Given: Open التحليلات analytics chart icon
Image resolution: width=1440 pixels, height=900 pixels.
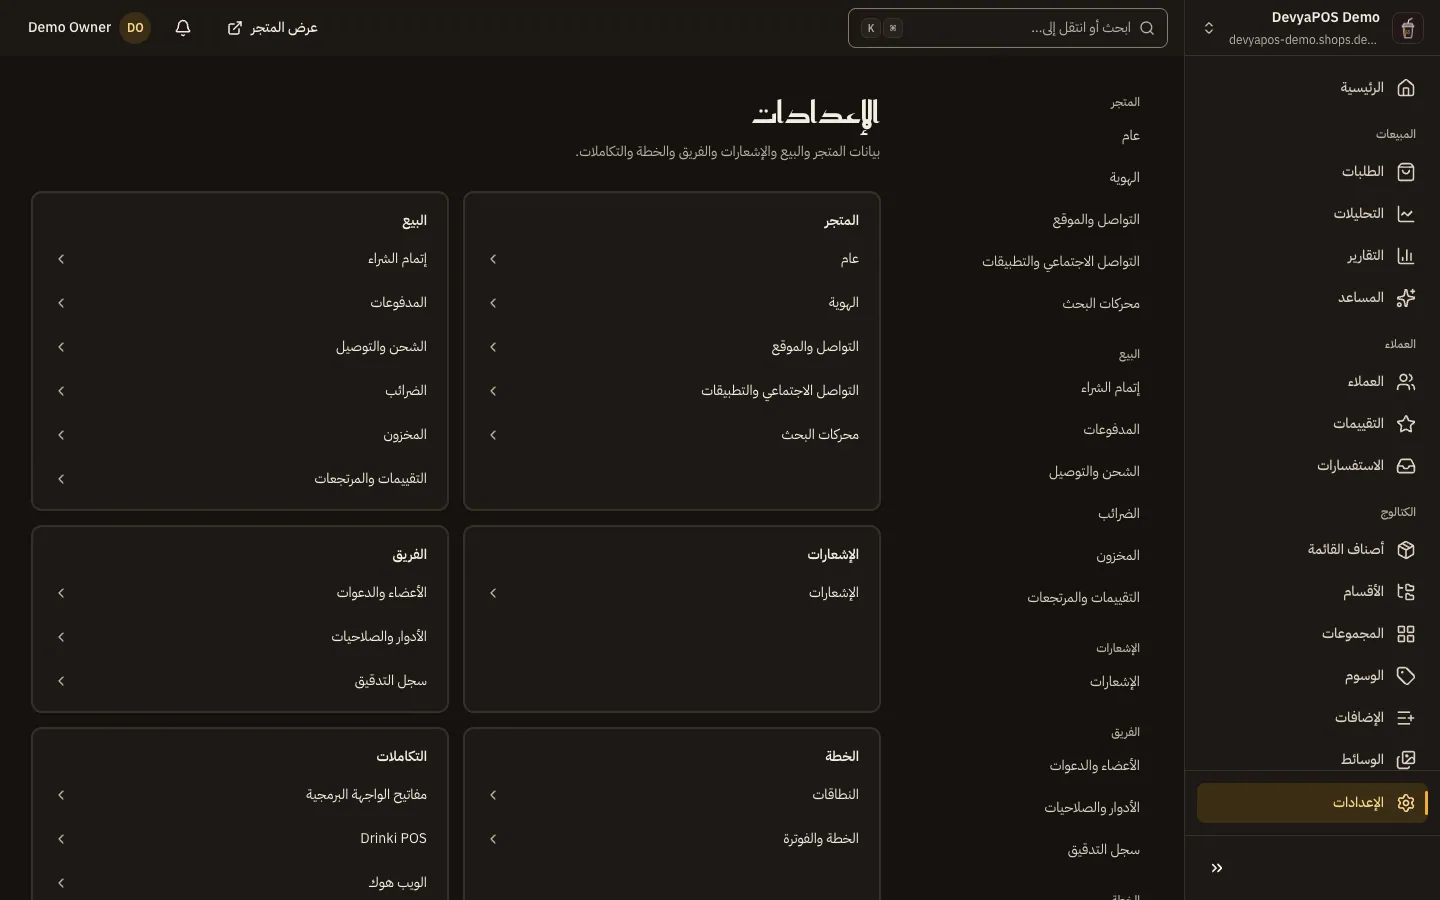Looking at the screenshot, I should (x=1406, y=214).
